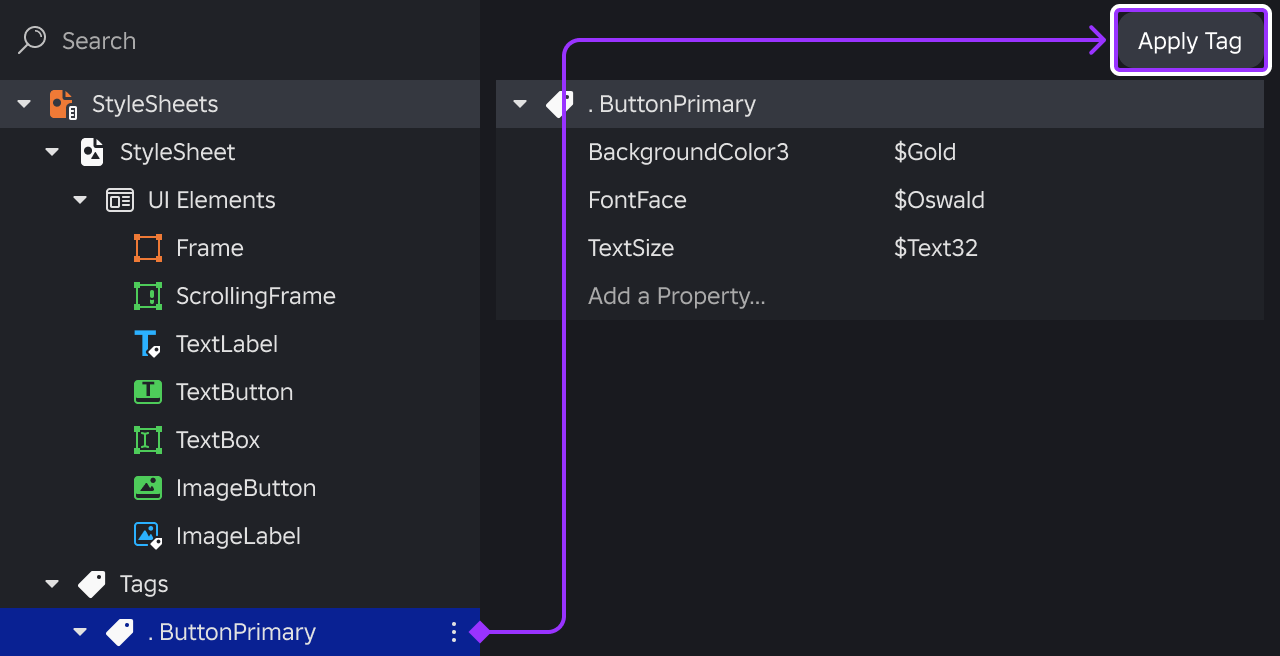Click the search magnifier icon
Image resolution: width=1280 pixels, height=656 pixels.
[x=32, y=40]
